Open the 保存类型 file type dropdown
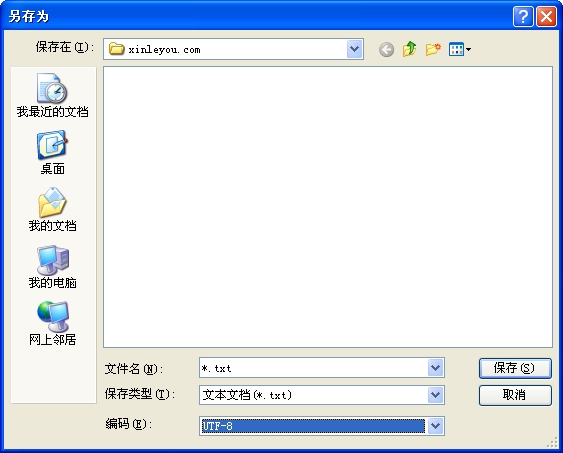Image resolution: width=563 pixels, height=453 pixels. click(436, 395)
